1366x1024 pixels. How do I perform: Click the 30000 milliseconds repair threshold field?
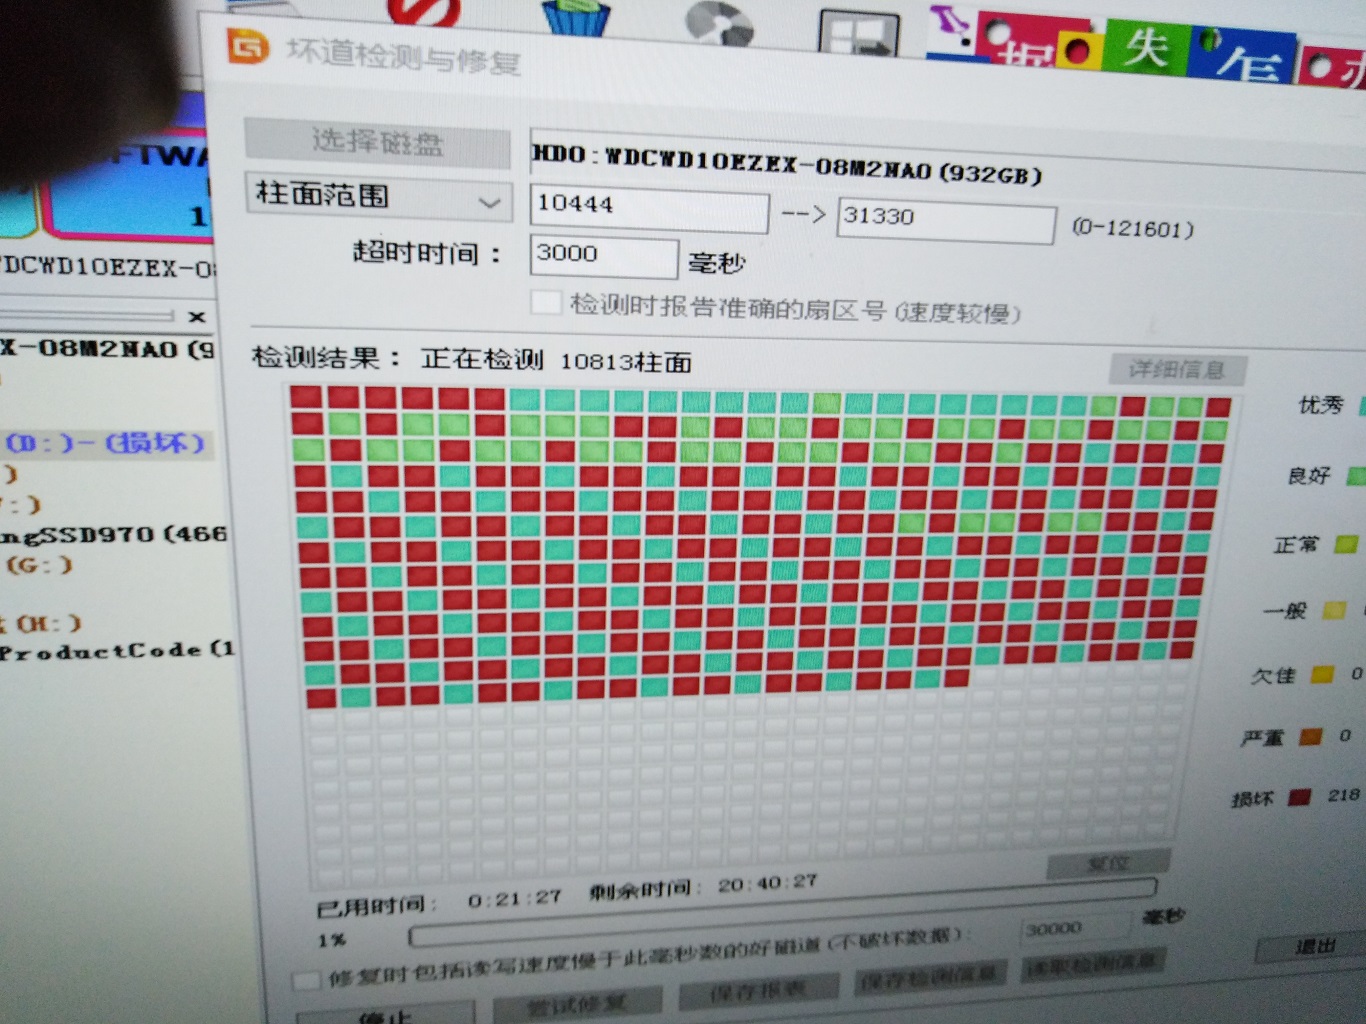(x=1074, y=929)
